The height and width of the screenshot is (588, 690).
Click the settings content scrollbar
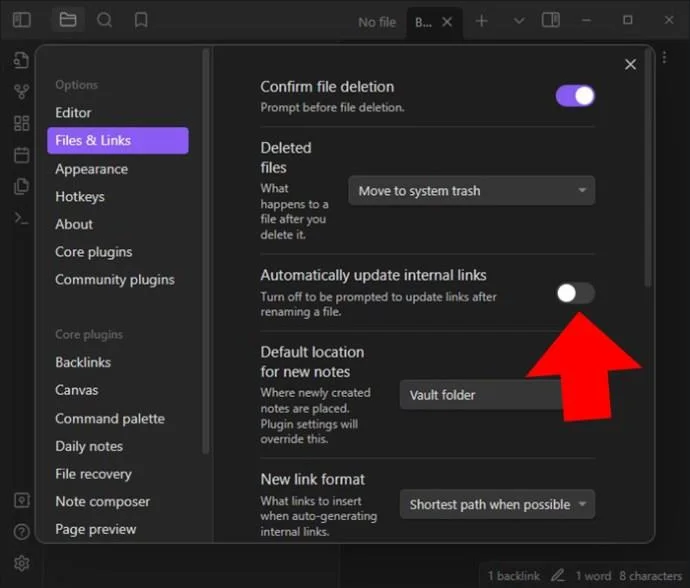[647, 169]
